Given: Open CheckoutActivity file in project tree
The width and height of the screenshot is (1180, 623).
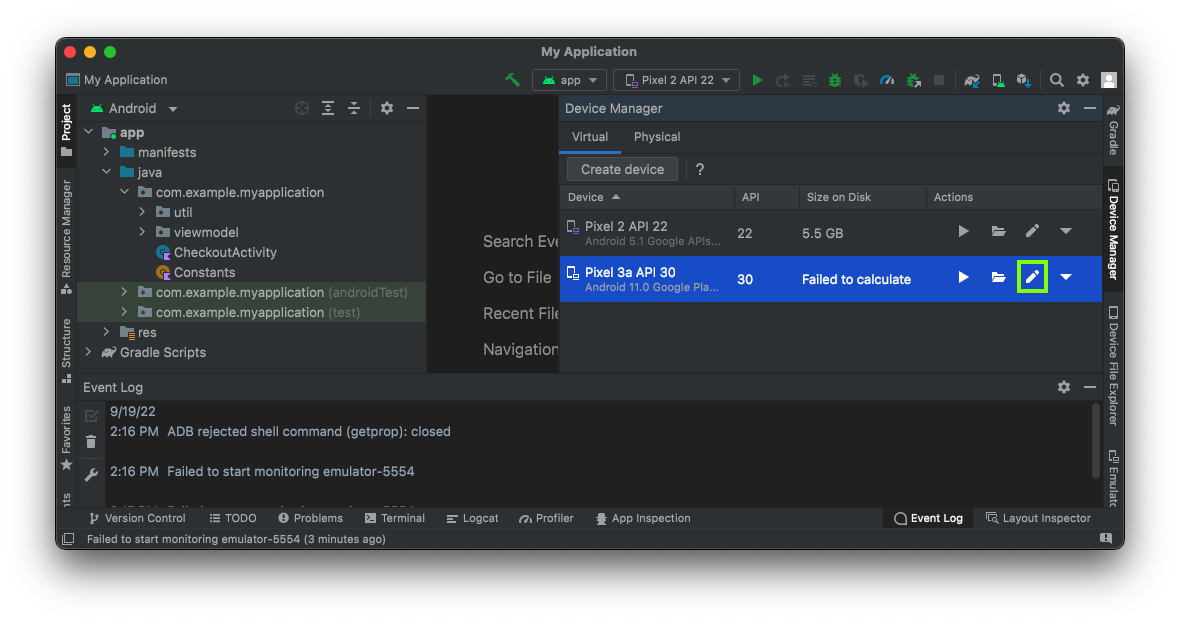Looking at the screenshot, I should pyautogui.click(x=225, y=252).
